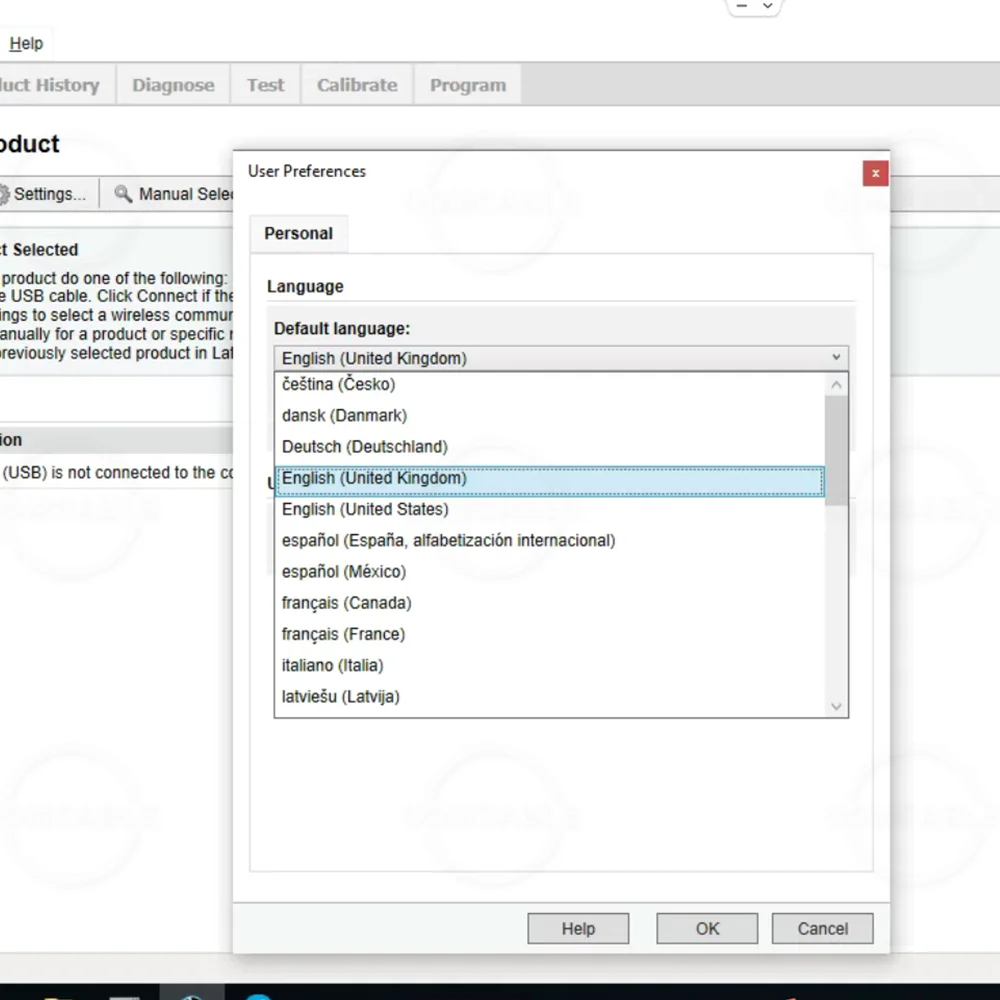
Task: Click the top chevron down icon
Action: click(x=768, y=6)
